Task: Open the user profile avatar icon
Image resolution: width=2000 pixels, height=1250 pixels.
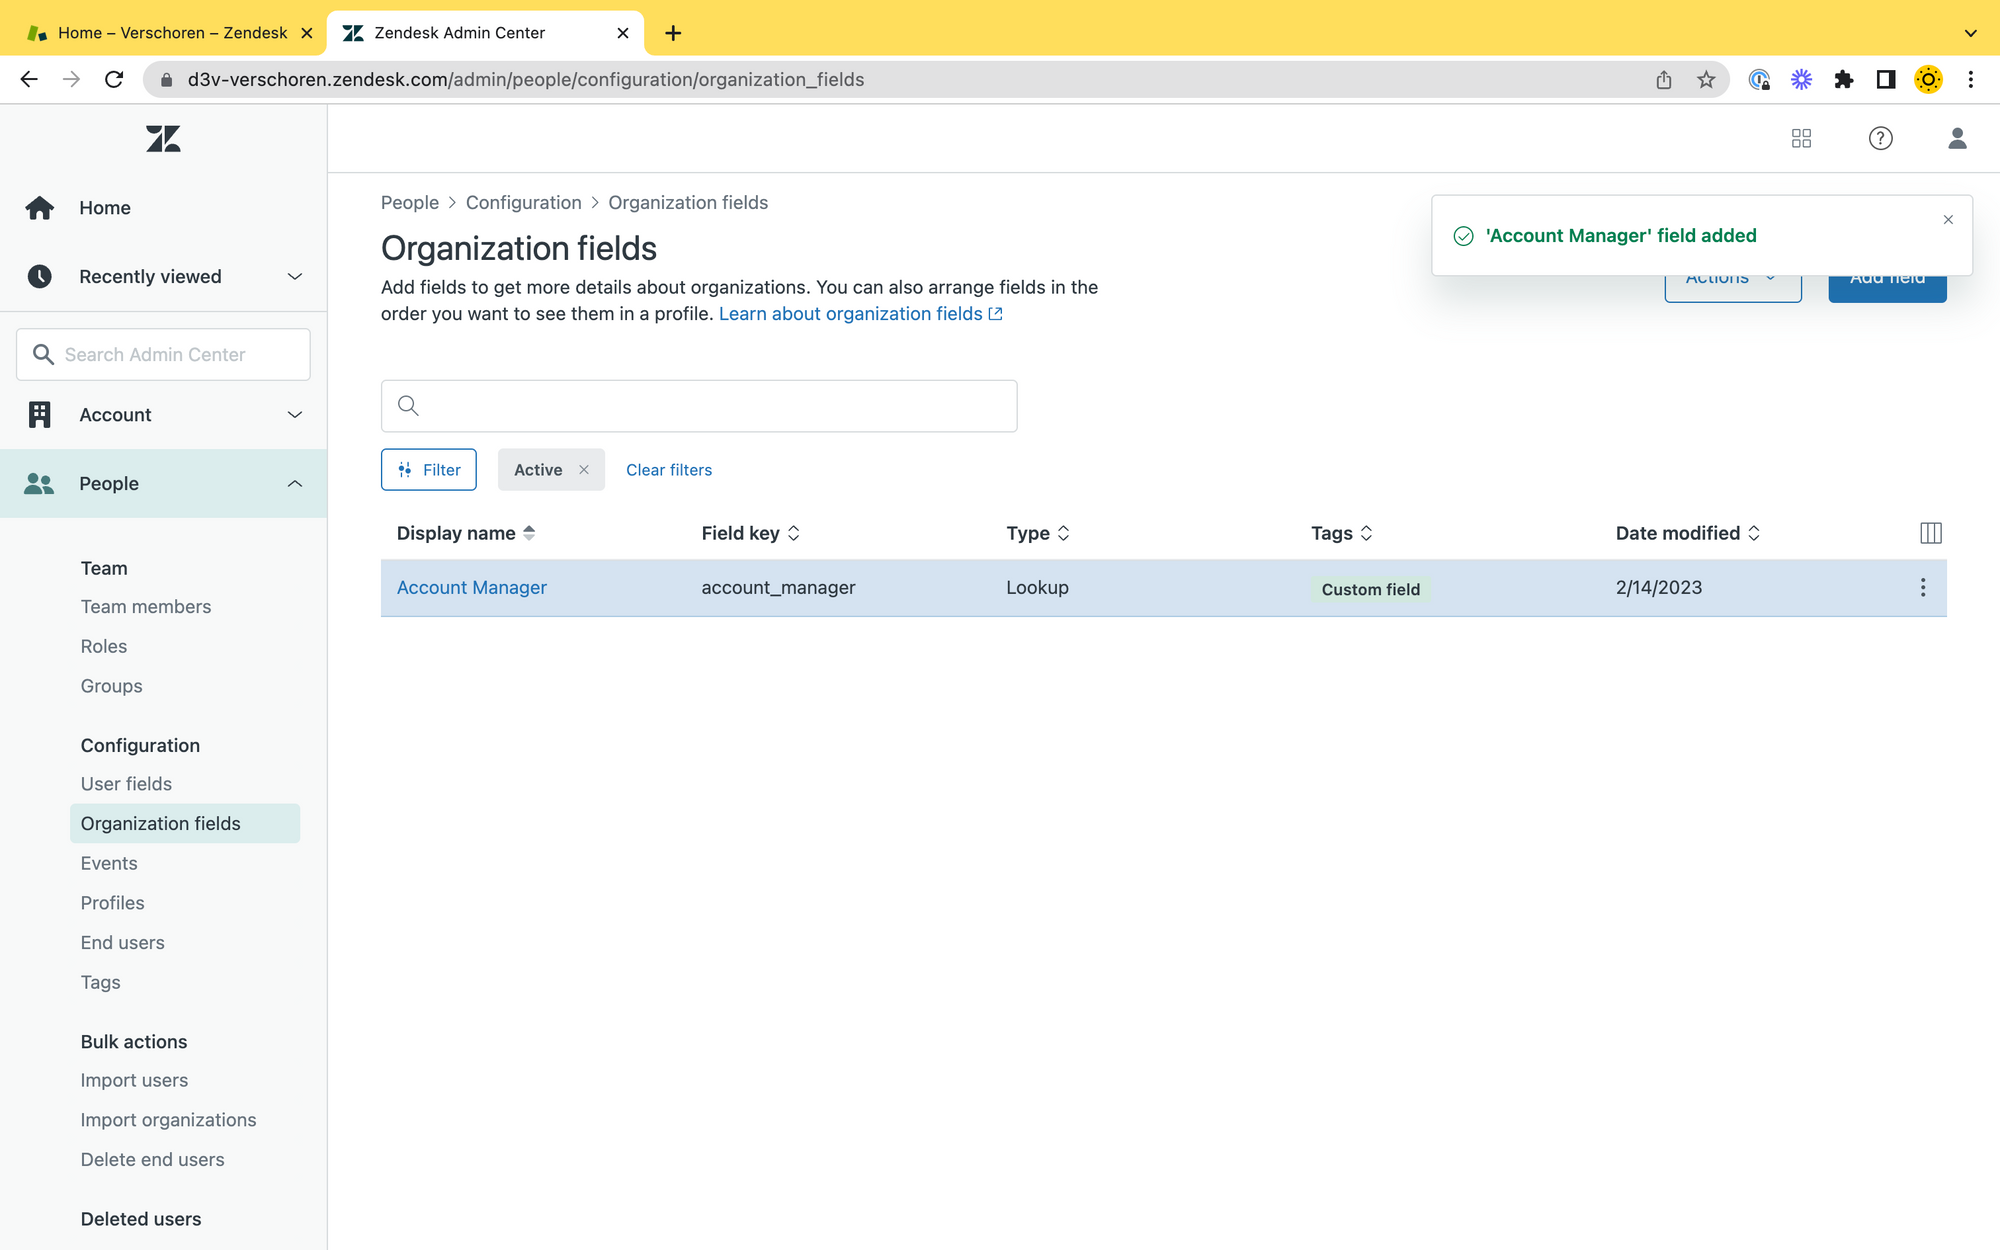Action: 1957,138
